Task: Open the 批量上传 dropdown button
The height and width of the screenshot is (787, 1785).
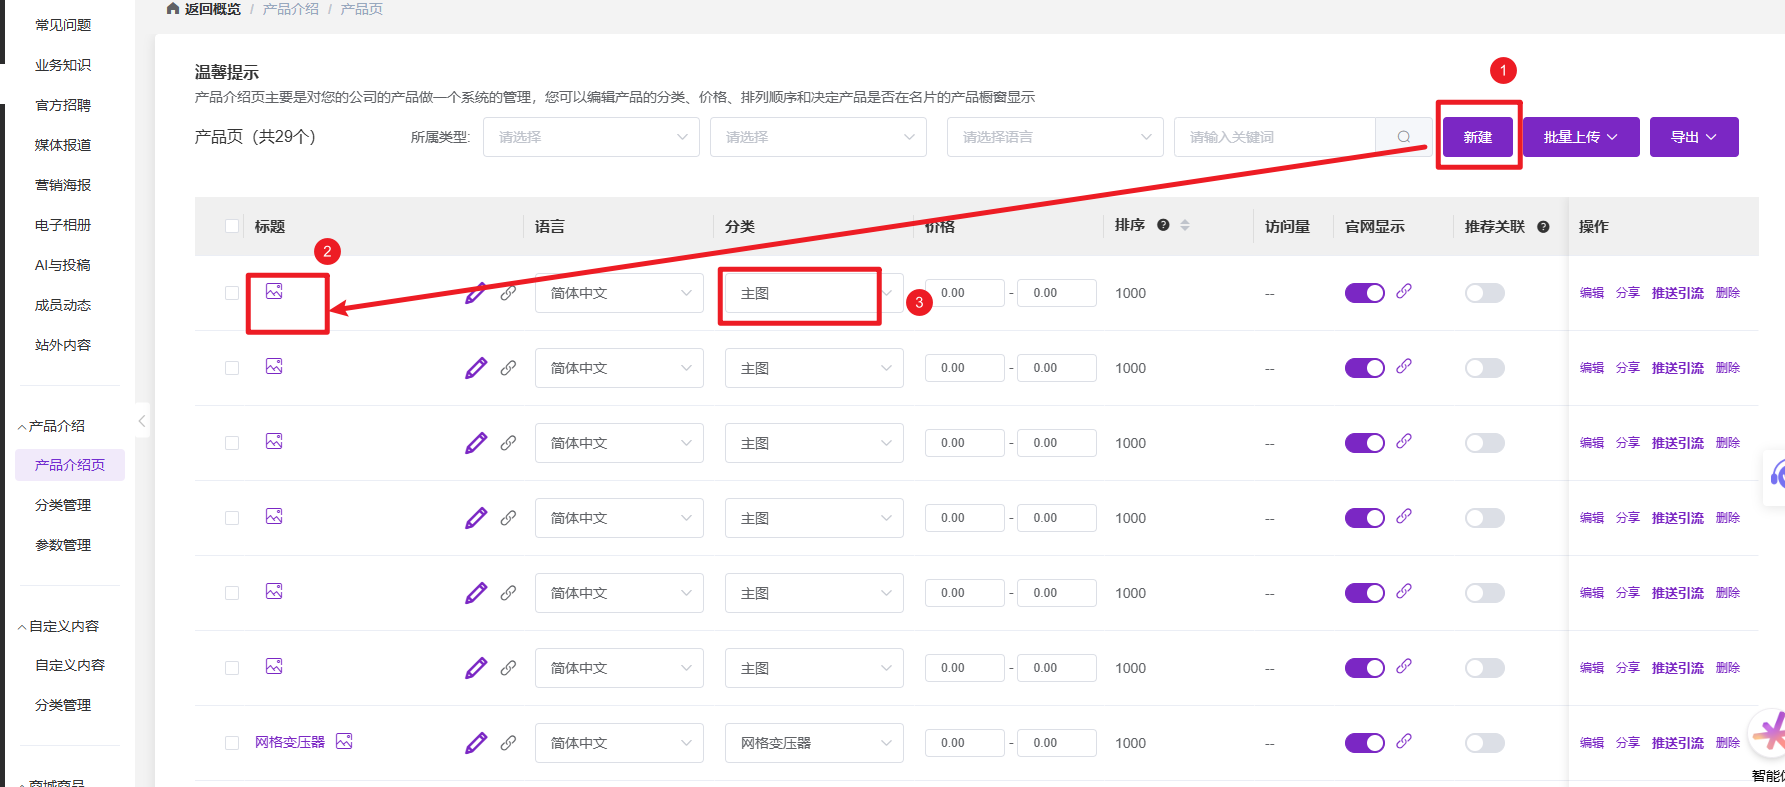Action: coord(1580,137)
